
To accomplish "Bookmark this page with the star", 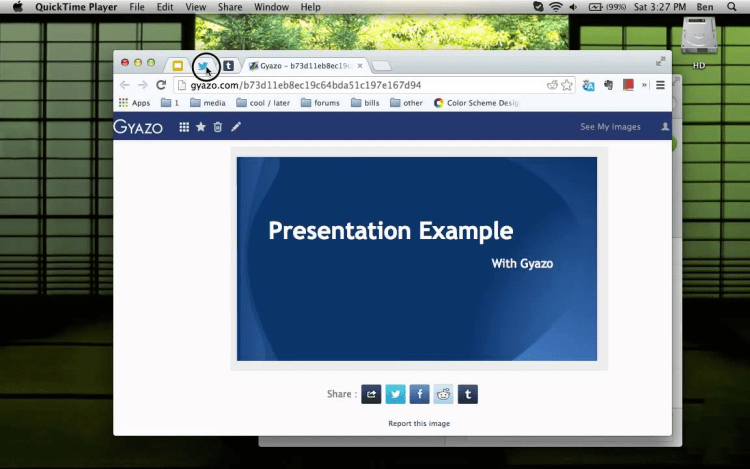I will [567, 85].
